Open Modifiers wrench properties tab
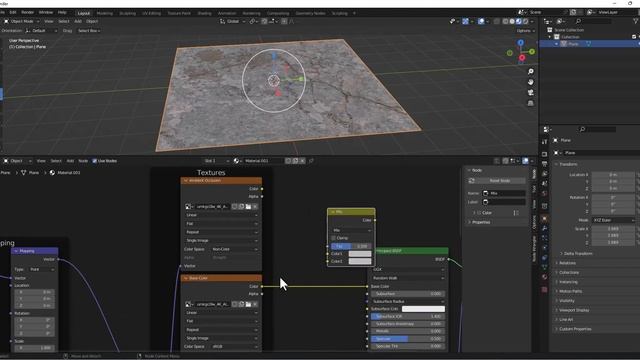 coord(544,229)
